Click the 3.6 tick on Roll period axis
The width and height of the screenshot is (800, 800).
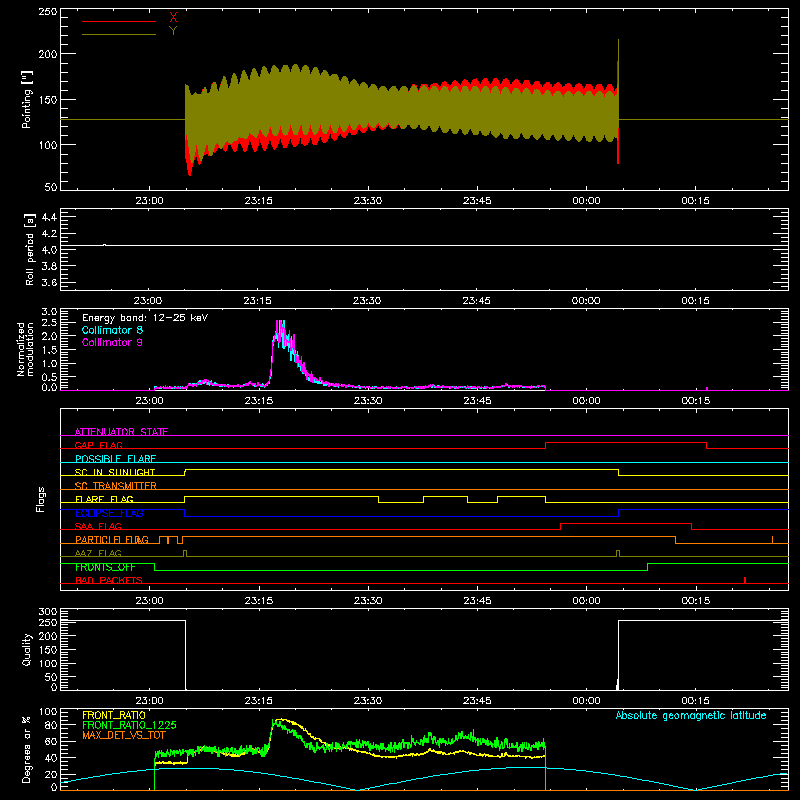(x=49, y=283)
